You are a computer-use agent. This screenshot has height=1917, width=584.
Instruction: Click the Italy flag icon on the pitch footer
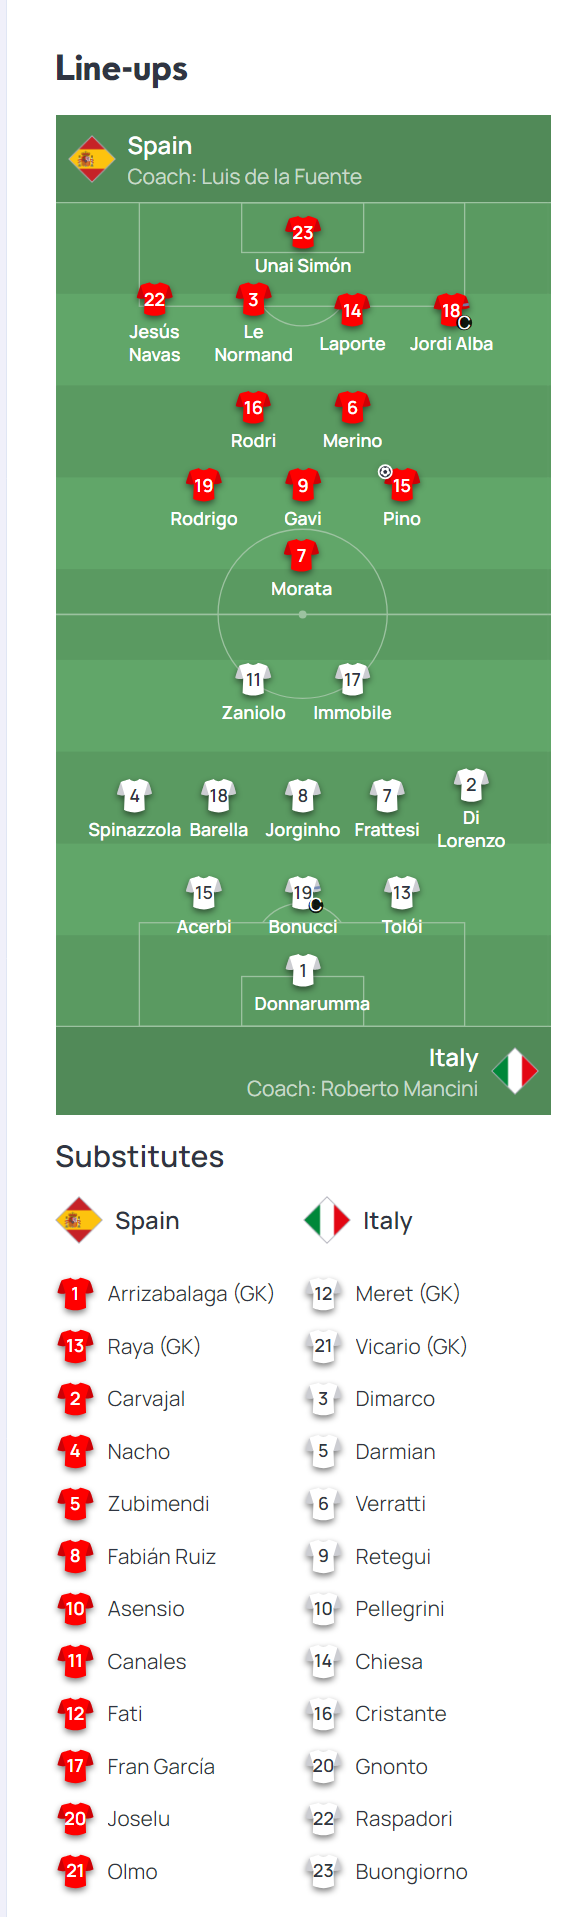515,1071
